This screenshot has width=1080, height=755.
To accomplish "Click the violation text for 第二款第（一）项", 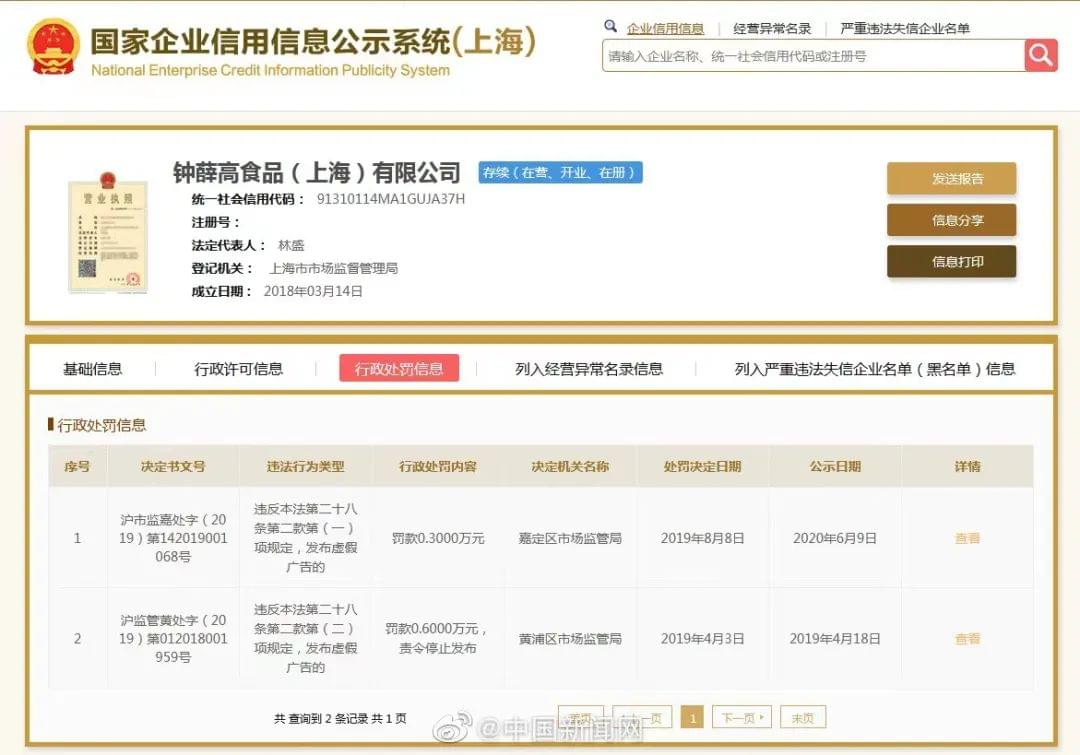I will pyautogui.click(x=305, y=538).
